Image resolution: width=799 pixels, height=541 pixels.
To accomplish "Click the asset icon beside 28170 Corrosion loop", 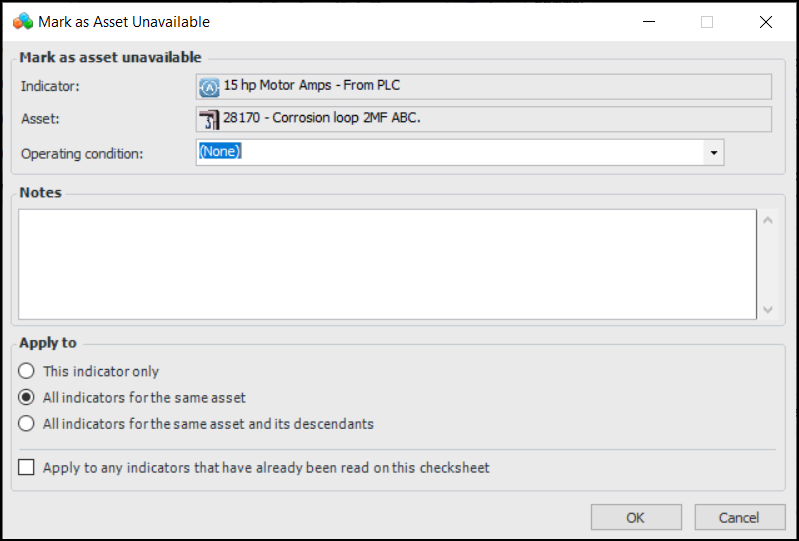I will tap(209, 119).
